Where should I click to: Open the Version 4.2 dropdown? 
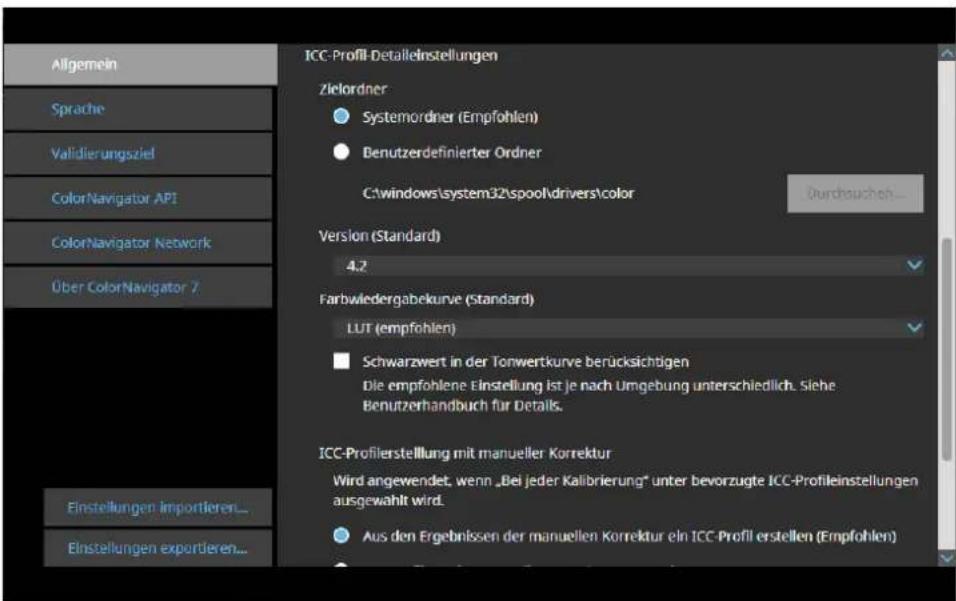pyautogui.click(x=628, y=266)
